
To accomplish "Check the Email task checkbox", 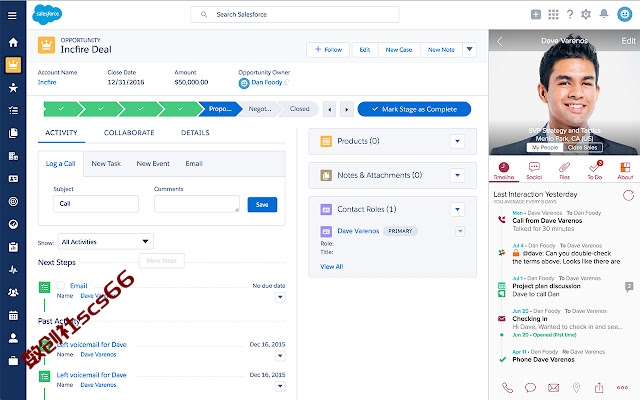I will 61,285.
